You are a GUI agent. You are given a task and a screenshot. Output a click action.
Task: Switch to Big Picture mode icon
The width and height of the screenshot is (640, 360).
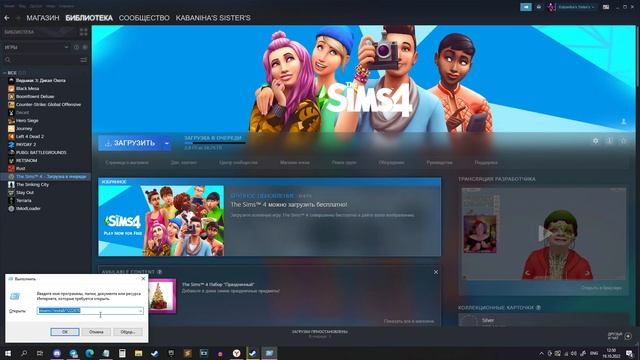(606, 7)
